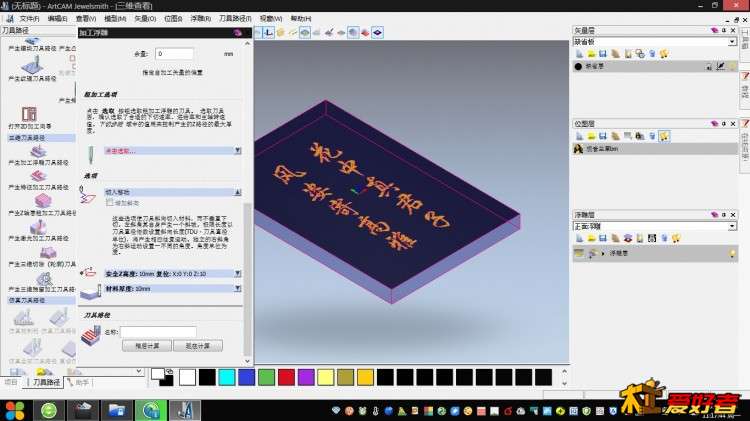Click the ArtCAM icon in the Windows taskbar

[185, 410]
